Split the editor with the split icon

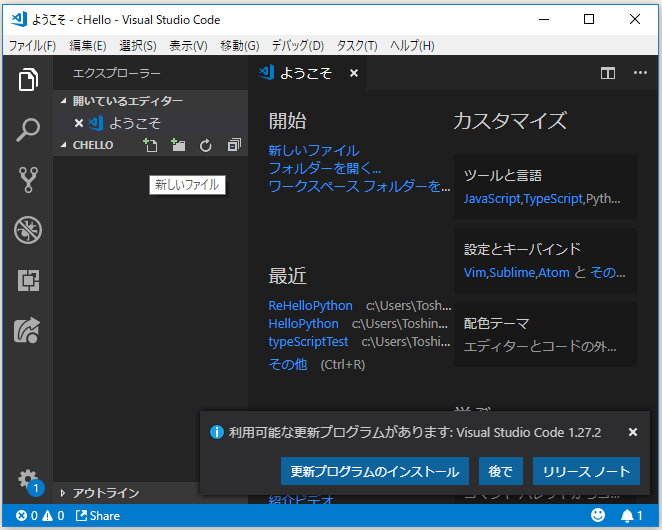tap(608, 73)
